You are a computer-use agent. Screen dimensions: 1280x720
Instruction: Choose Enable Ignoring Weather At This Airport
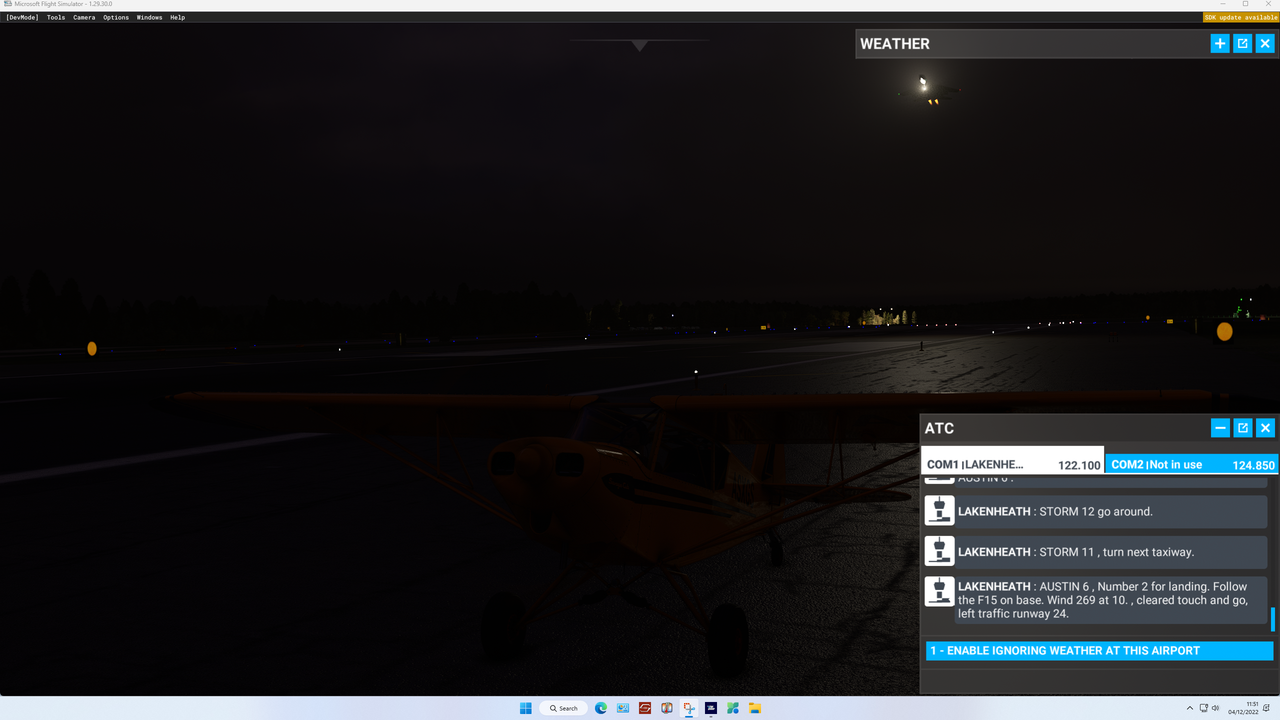(x=1099, y=651)
